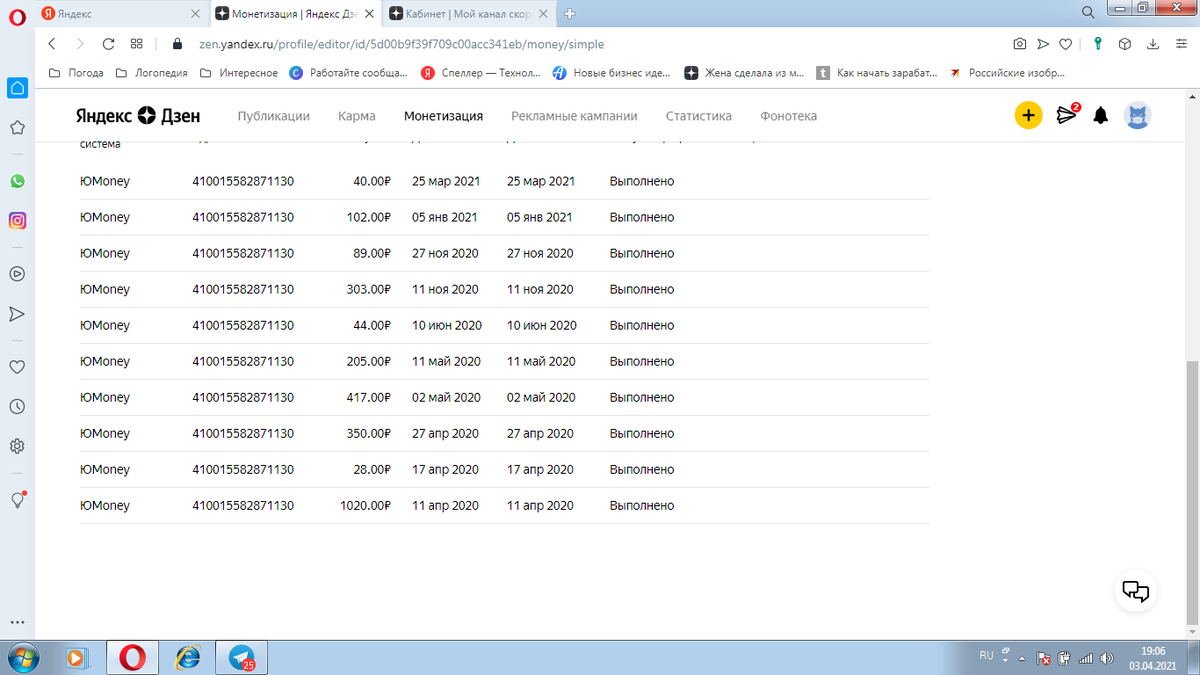The height and width of the screenshot is (675, 1200).
Task: Open the Фонотека section
Action: 788,116
